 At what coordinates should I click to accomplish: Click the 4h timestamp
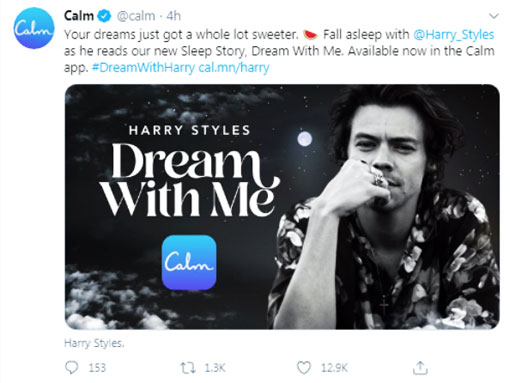tap(173, 16)
